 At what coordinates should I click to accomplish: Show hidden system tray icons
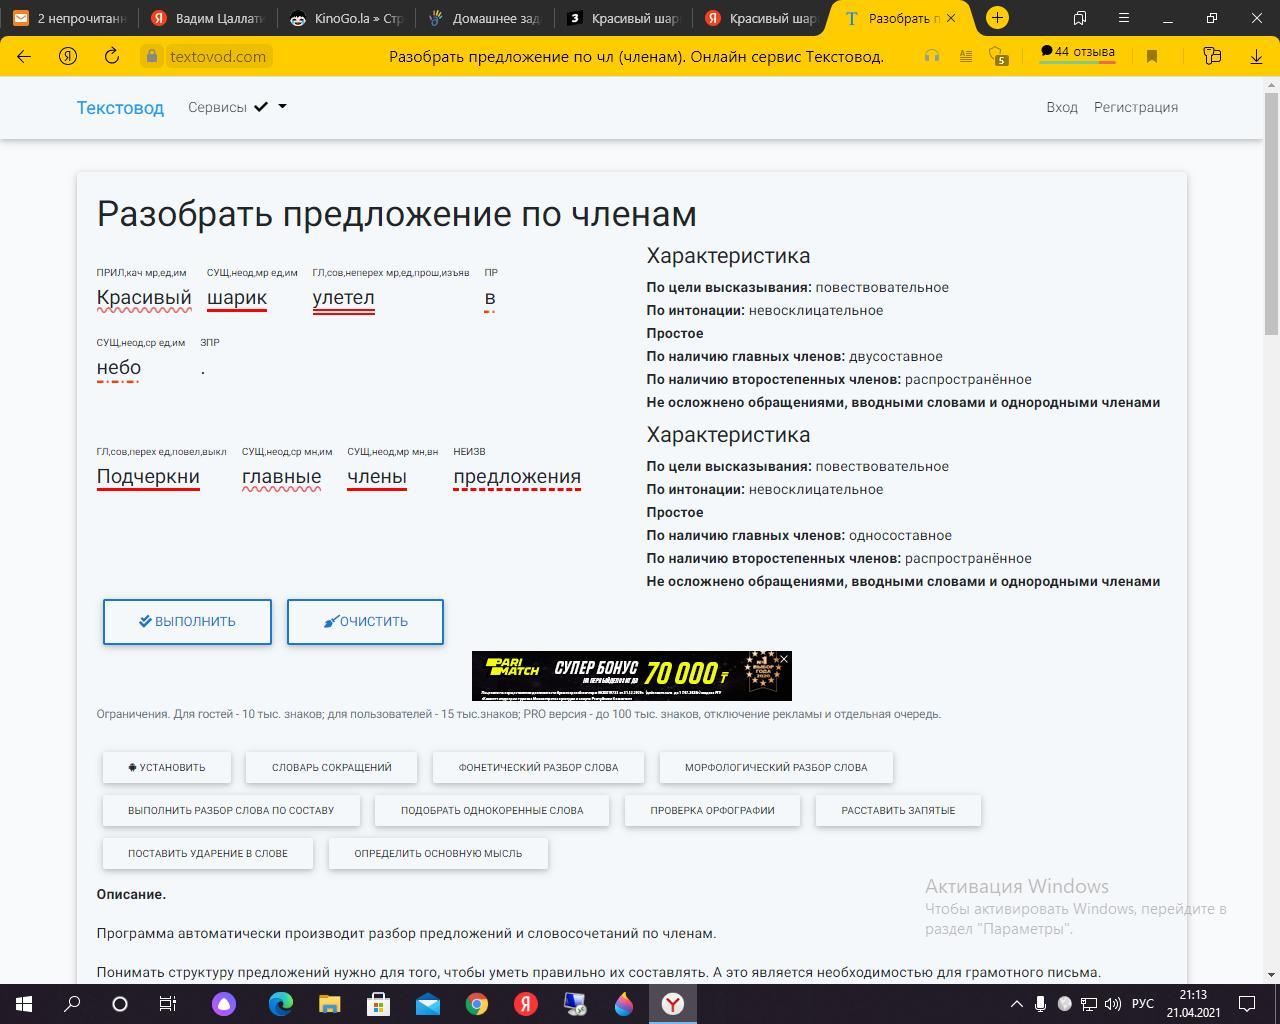pos(1017,1004)
